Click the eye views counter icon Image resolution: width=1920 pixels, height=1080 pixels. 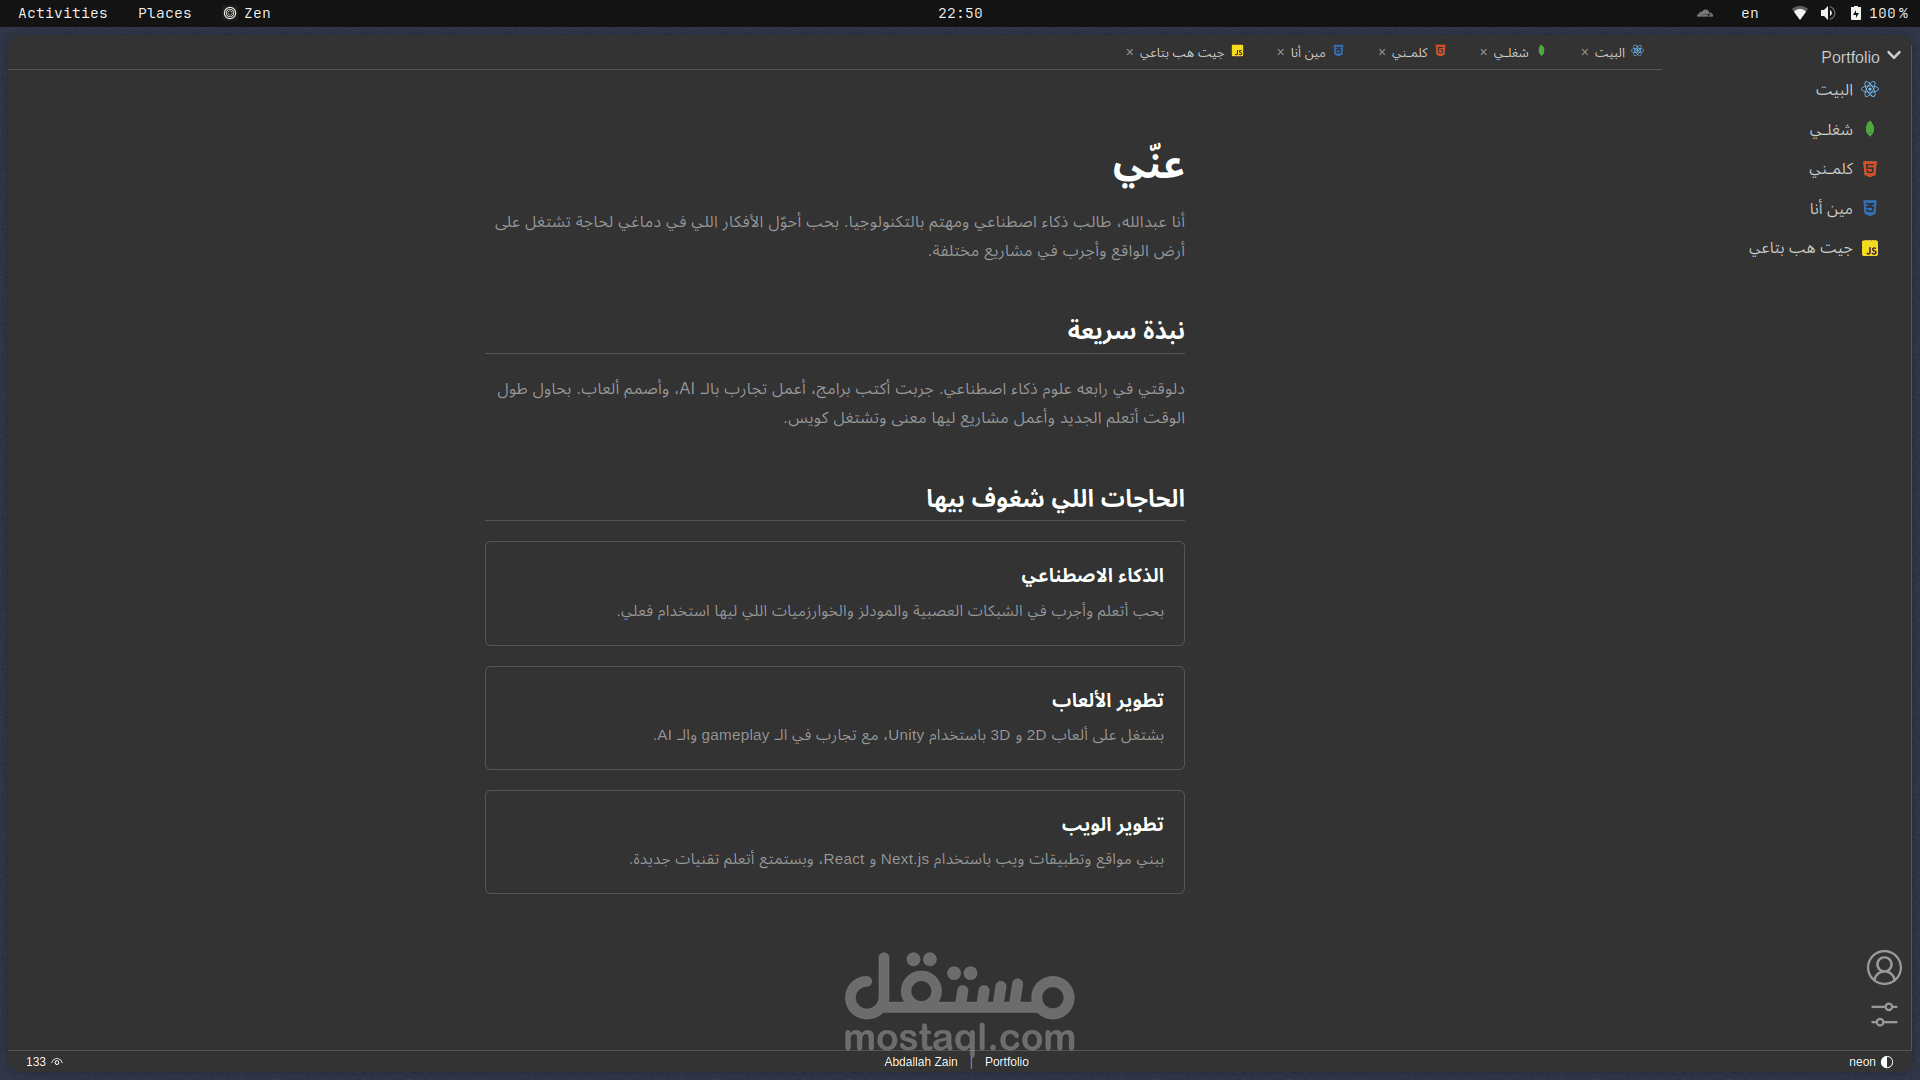[57, 1062]
